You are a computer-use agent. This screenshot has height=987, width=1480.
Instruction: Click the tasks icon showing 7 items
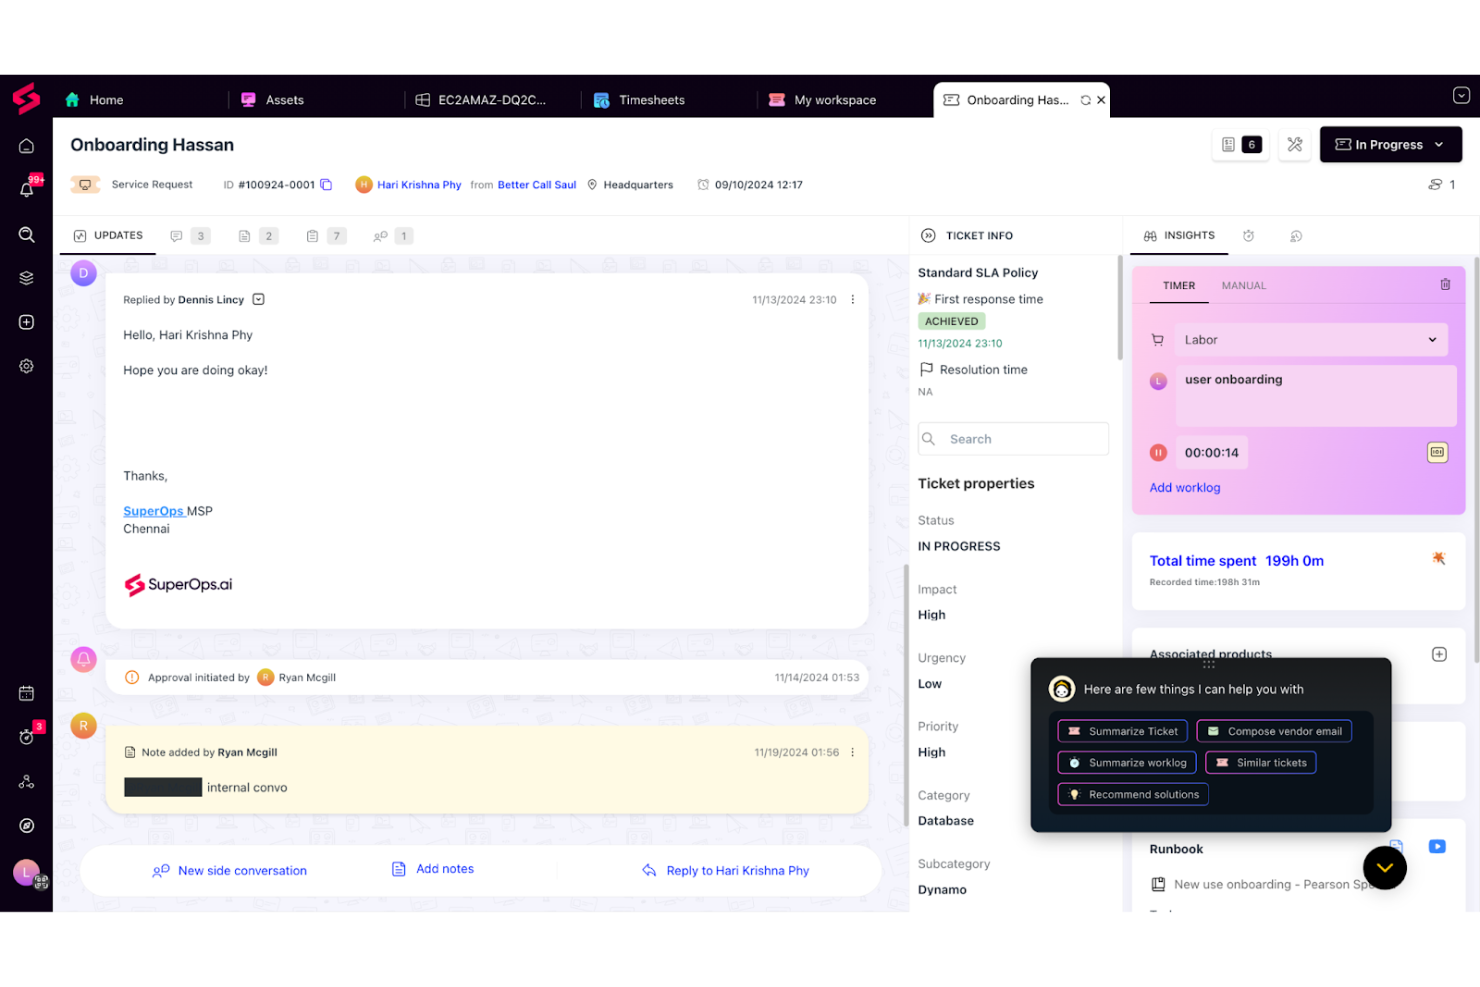pos(324,235)
